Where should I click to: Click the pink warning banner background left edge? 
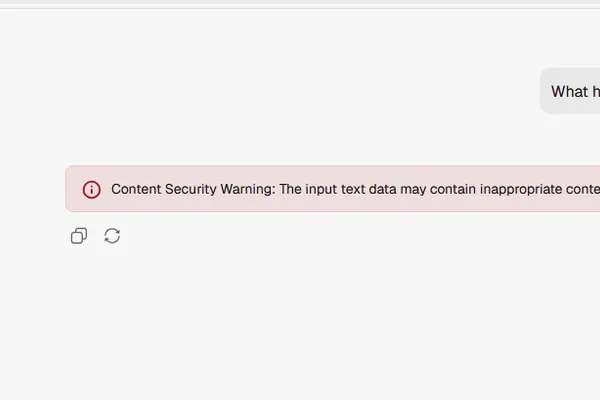point(73,189)
